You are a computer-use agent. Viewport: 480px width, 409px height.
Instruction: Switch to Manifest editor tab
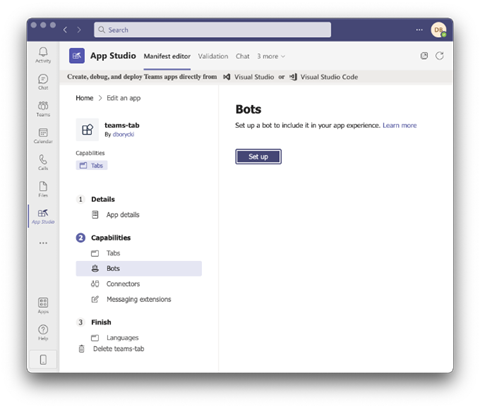tap(167, 56)
